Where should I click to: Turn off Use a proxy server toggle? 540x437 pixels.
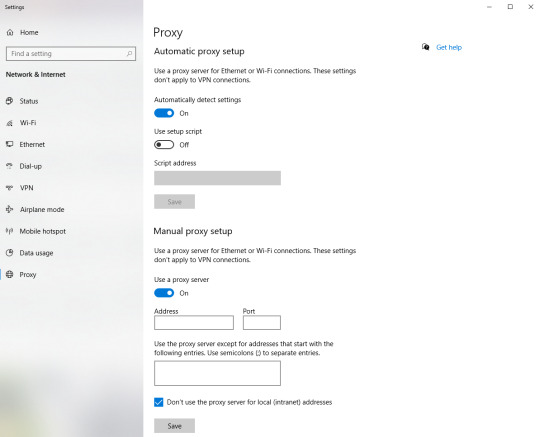coord(164,293)
